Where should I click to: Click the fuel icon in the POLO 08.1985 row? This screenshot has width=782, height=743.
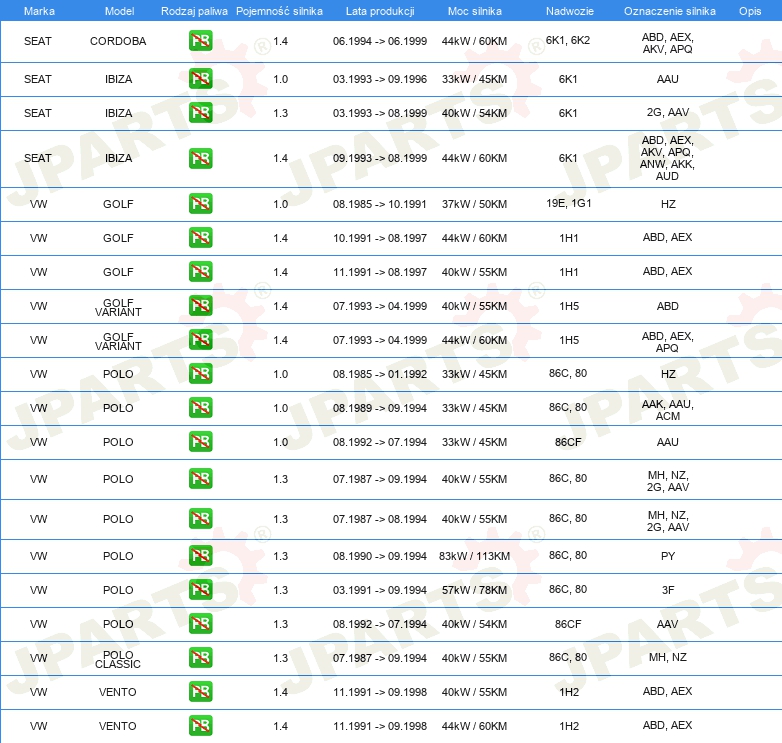[200, 373]
